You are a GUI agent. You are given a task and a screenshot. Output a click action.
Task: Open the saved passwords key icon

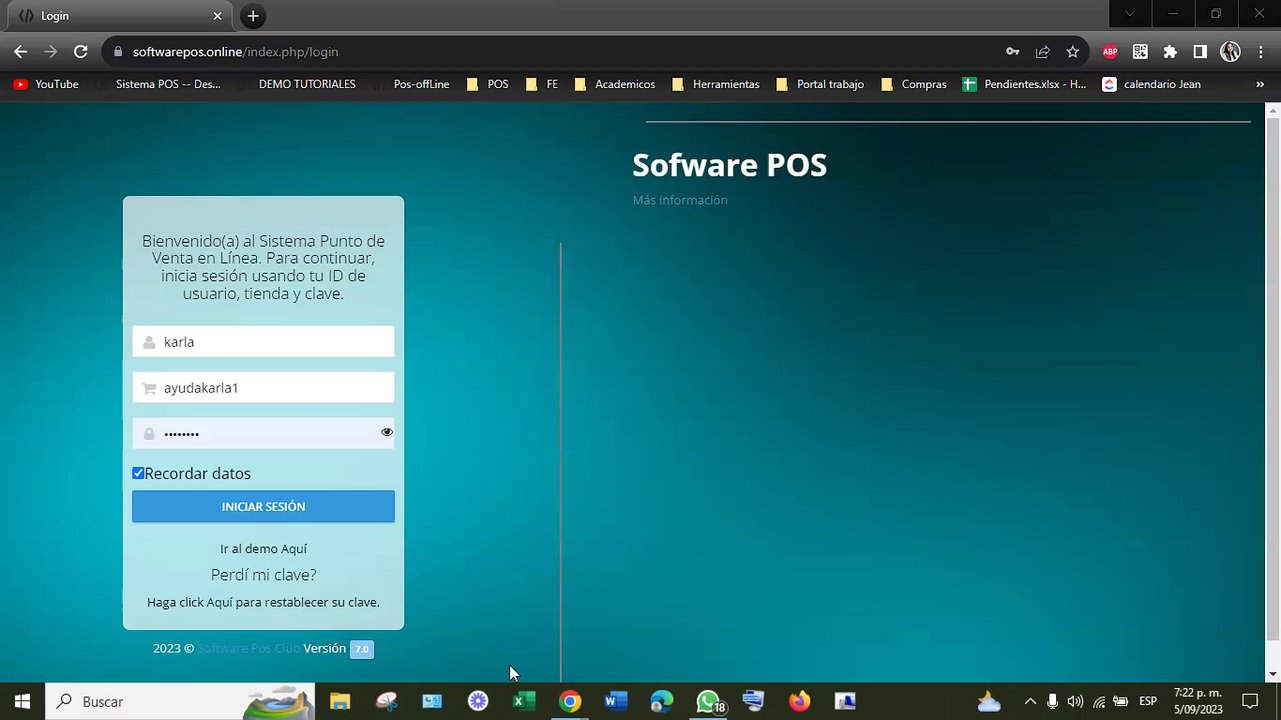coord(1013,52)
